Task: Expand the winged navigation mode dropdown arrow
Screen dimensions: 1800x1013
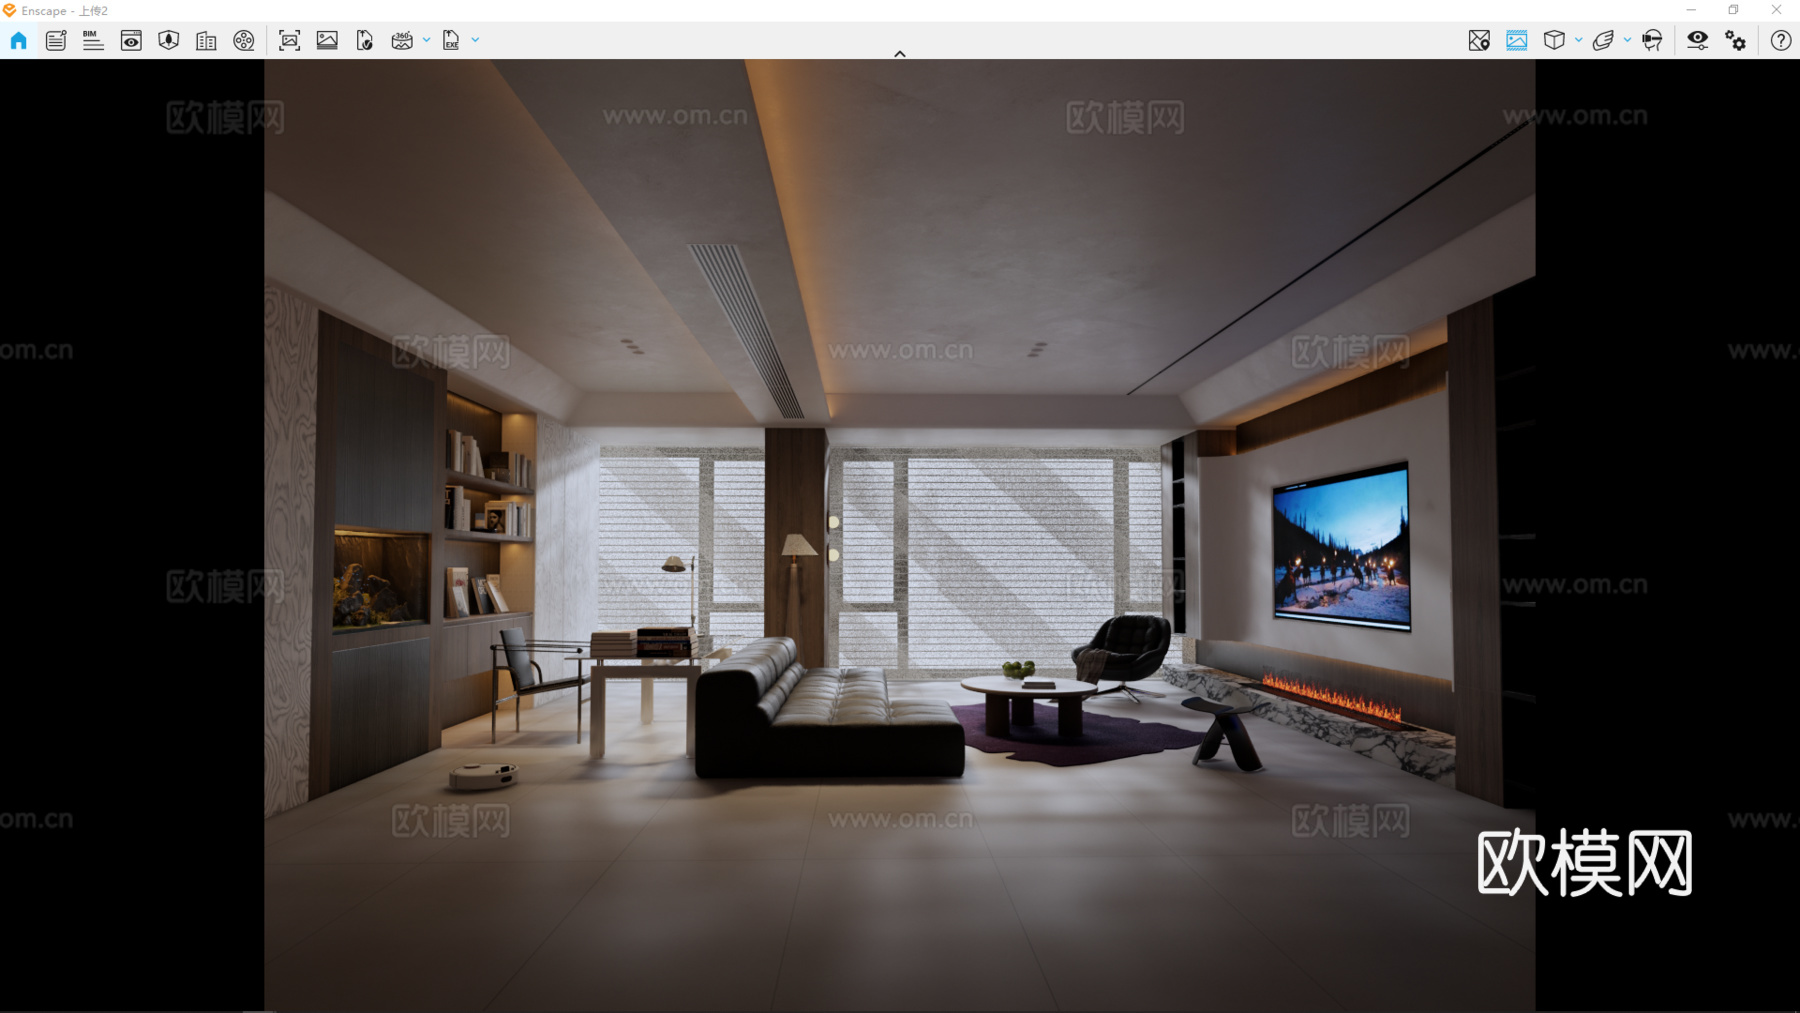Action: click(1627, 40)
